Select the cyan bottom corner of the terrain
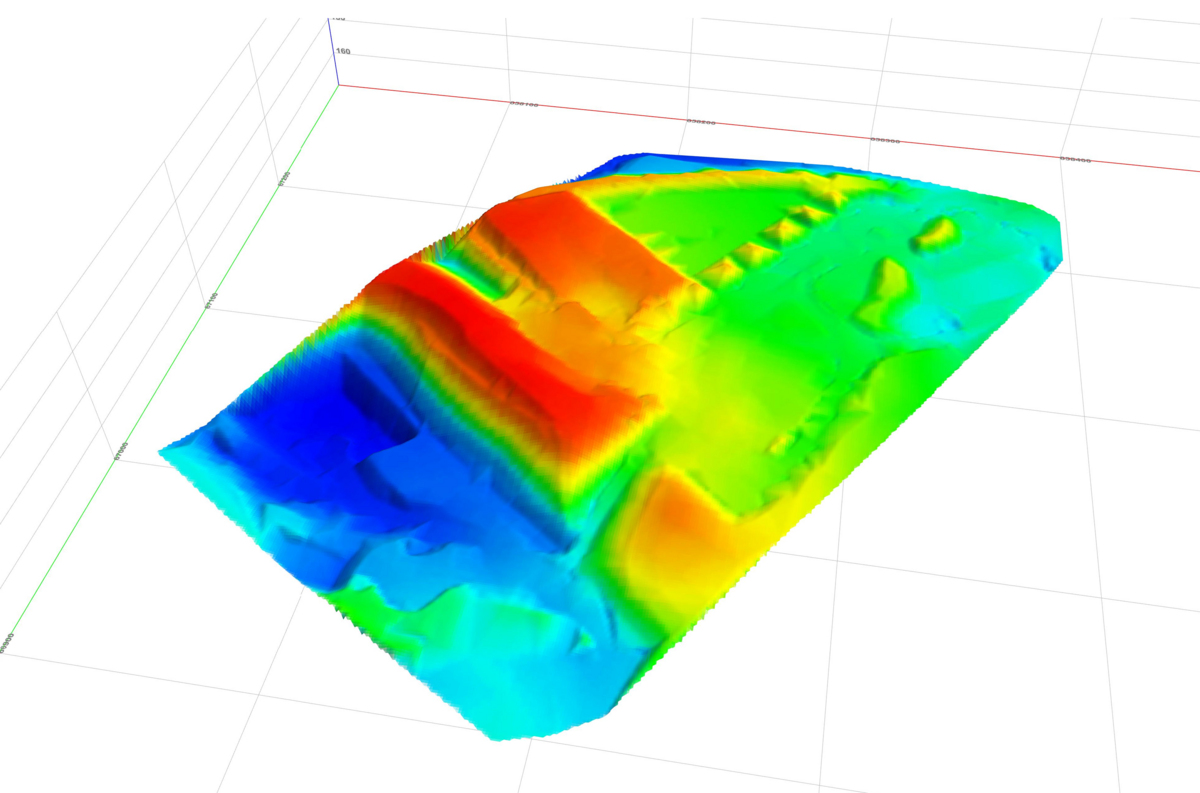1200x793 pixels. [x=510, y=725]
